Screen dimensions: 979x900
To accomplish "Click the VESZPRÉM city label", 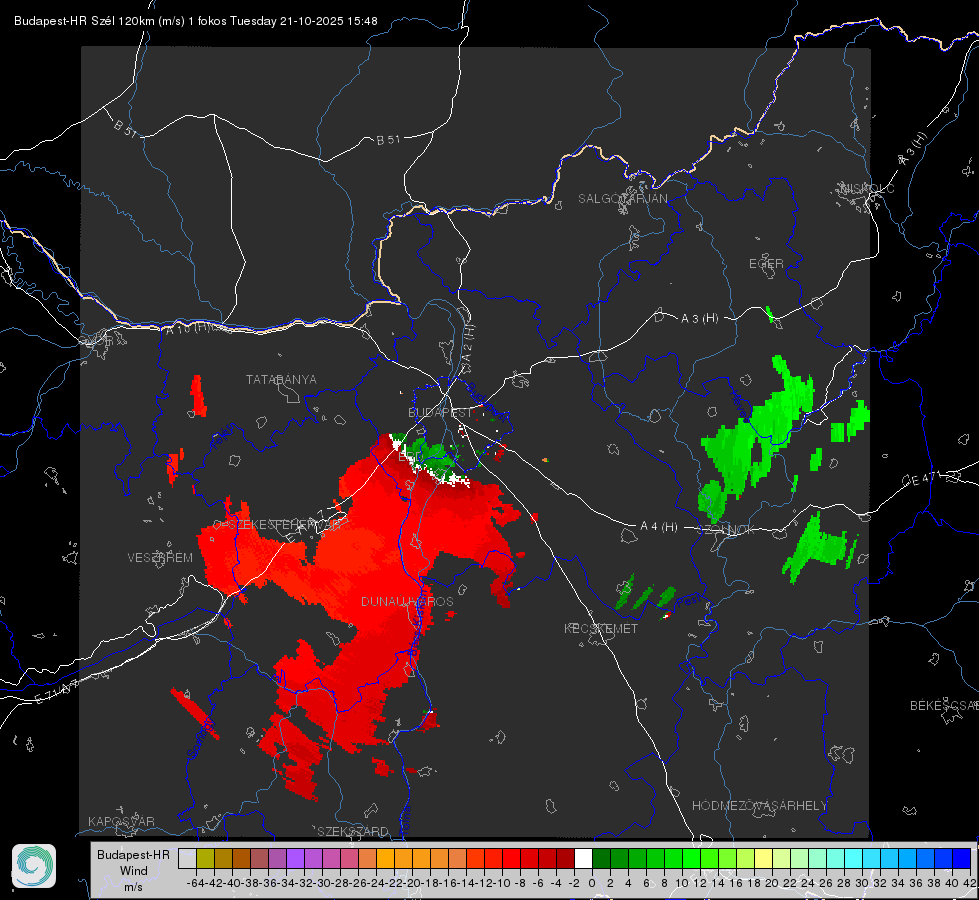I will pos(160,557).
